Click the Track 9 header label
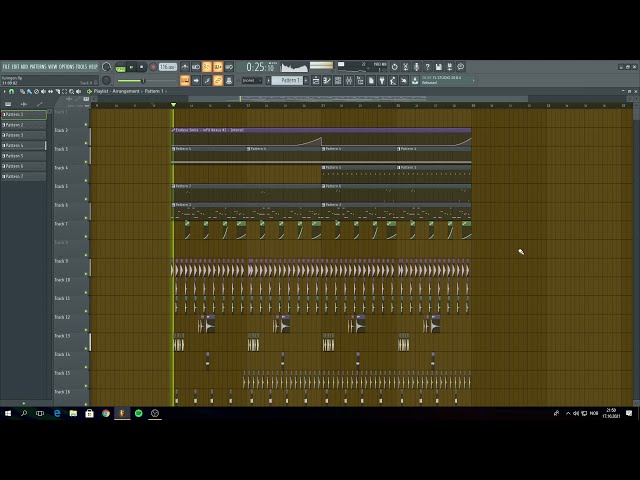Viewport: 640px width, 480px height. (x=61, y=261)
